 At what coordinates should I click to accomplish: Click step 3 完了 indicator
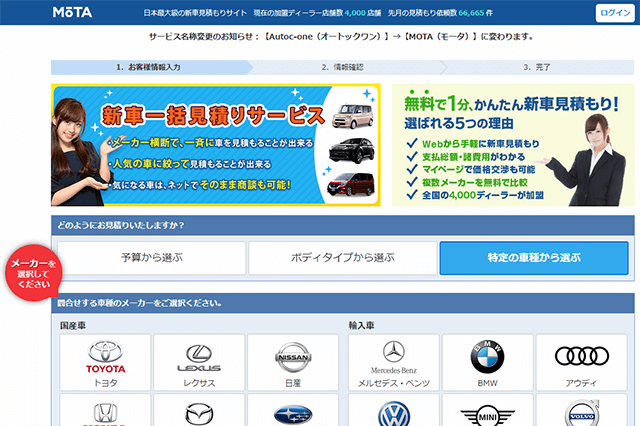tap(537, 67)
